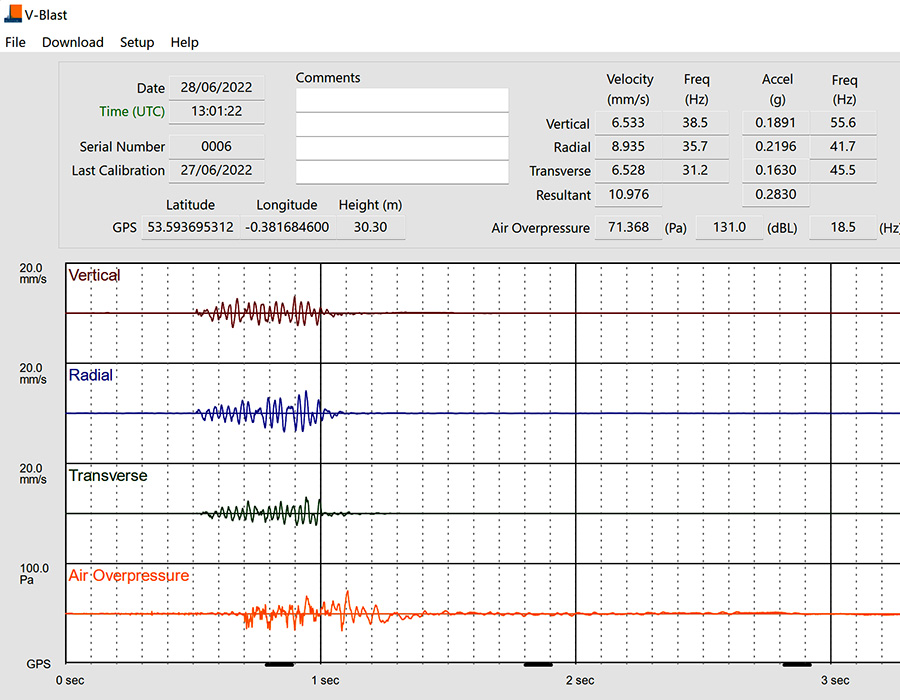Image resolution: width=900 pixels, height=700 pixels.
Task: Click the GPS Latitude value field
Action: point(190,227)
